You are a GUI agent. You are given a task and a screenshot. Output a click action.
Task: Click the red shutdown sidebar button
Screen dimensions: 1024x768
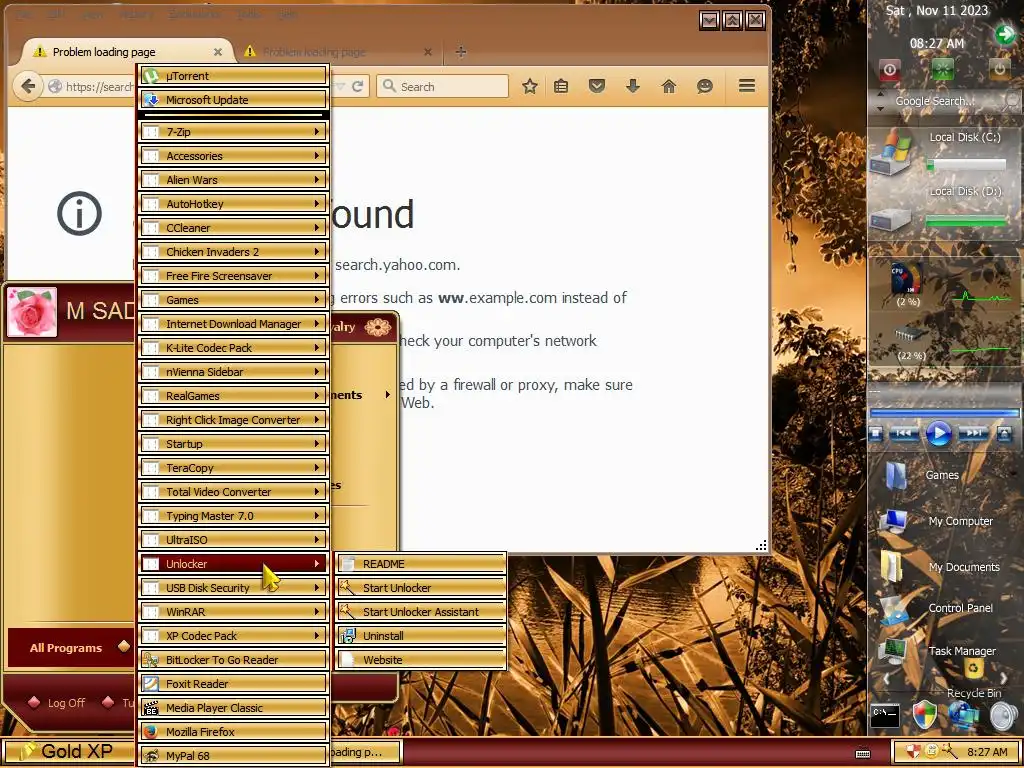(x=889, y=69)
